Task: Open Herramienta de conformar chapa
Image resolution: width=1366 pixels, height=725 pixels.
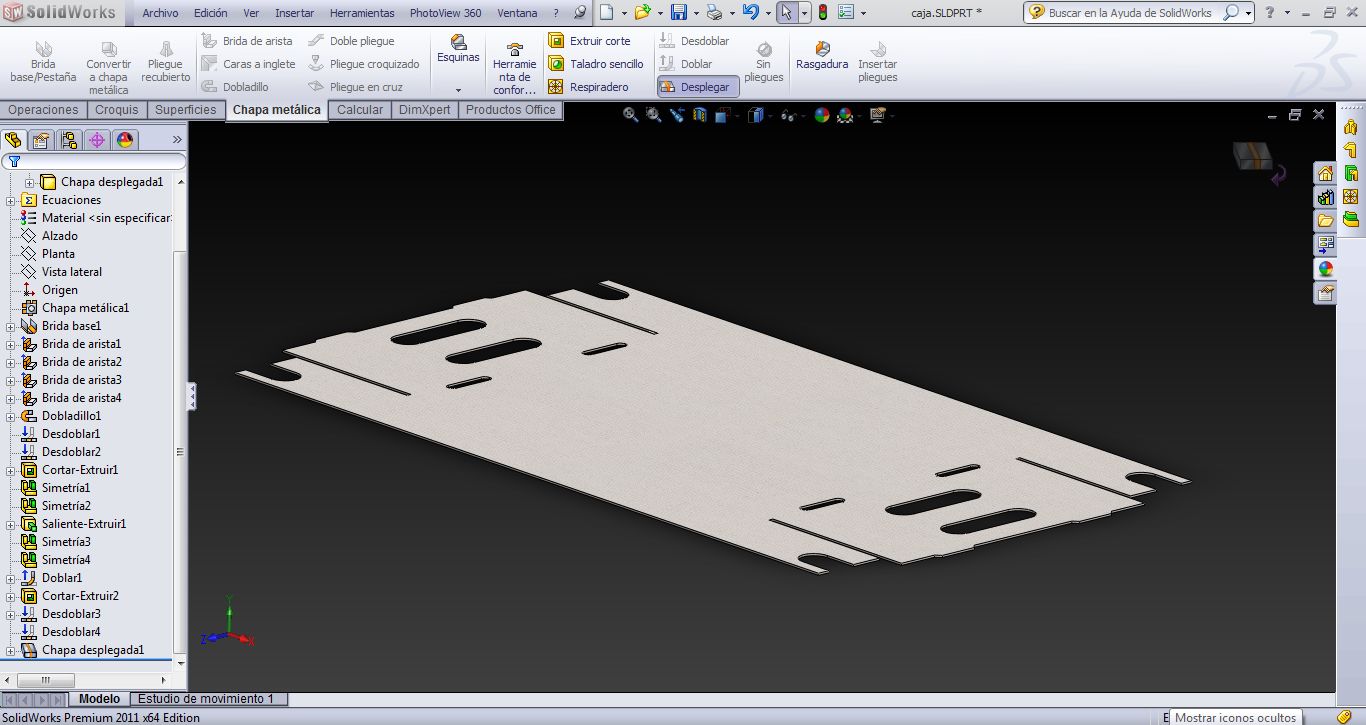Action: [515, 68]
